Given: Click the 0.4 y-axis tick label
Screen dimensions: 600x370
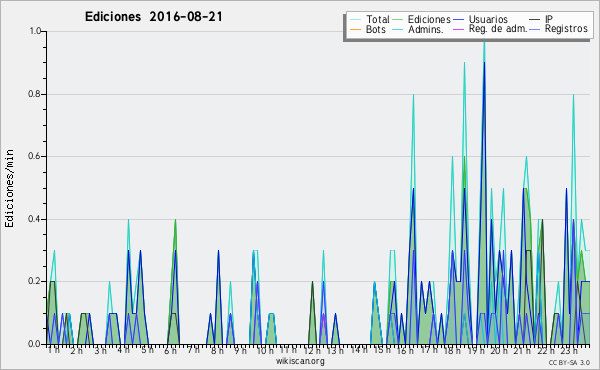Looking at the screenshot, I should [35, 219].
